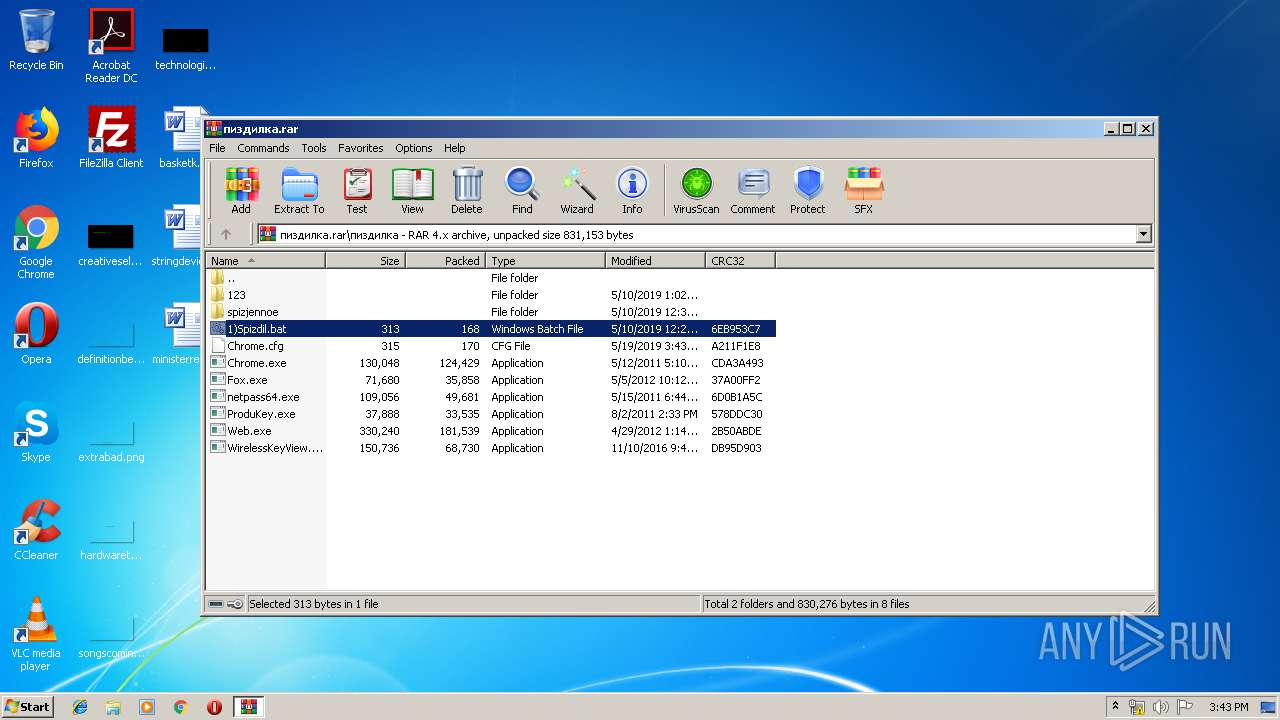Sort by Packed column header

pyautogui.click(x=445, y=261)
